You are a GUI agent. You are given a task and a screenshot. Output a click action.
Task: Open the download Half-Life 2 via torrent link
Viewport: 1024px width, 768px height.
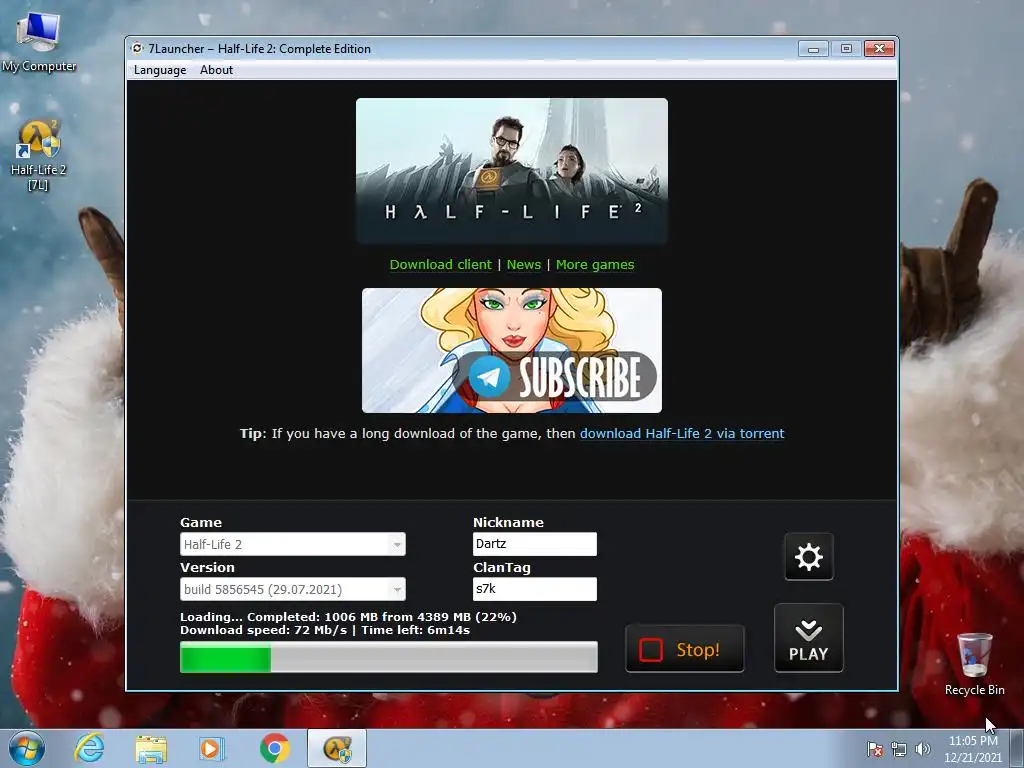pyautogui.click(x=682, y=434)
